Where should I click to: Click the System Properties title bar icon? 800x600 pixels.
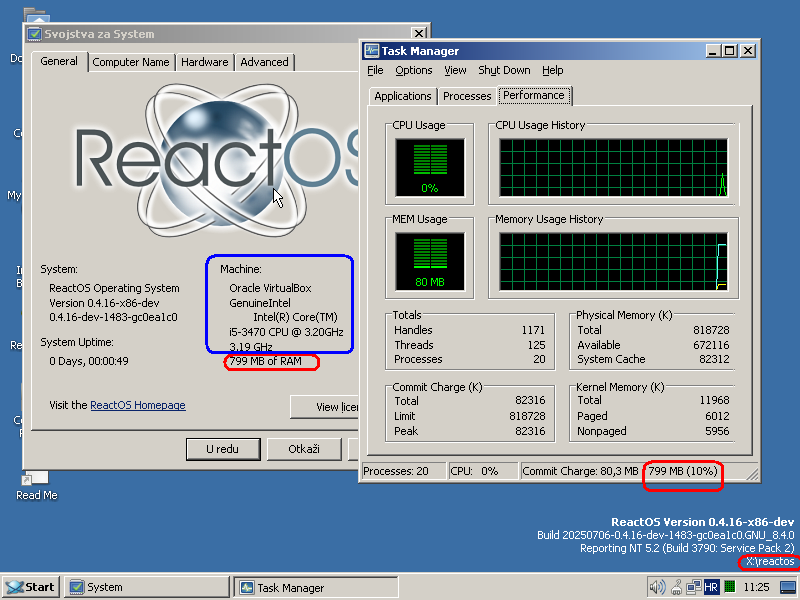pyautogui.click(x=34, y=34)
